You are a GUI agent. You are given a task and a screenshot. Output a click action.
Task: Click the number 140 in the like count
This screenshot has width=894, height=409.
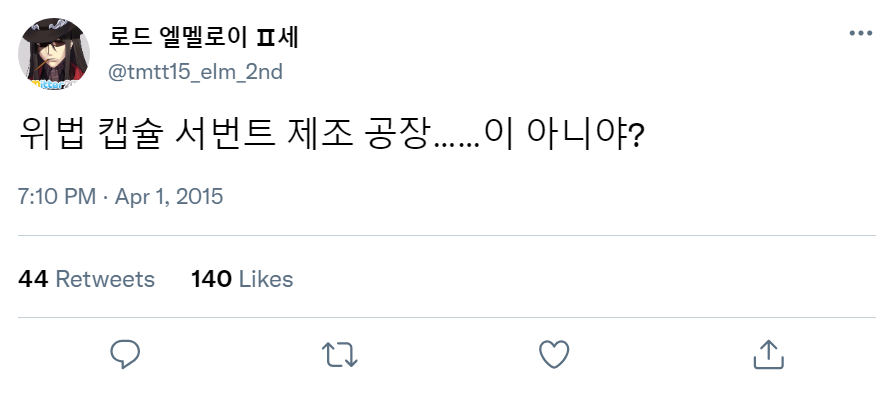[212, 279]
